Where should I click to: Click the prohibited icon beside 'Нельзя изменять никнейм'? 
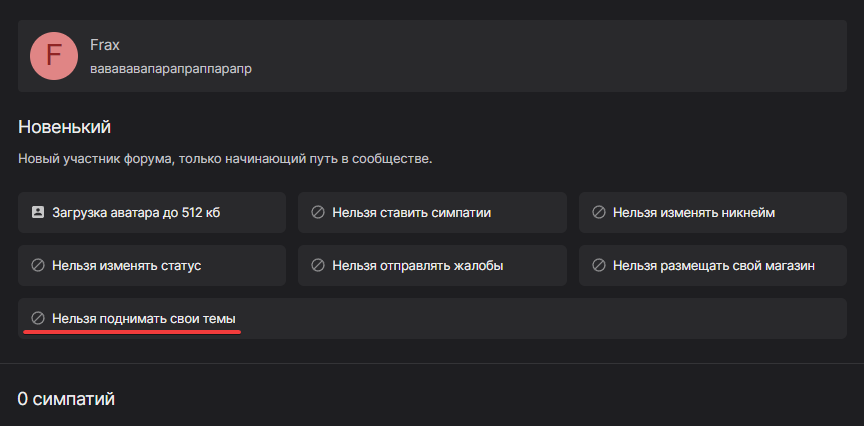(x=599, y=212)
